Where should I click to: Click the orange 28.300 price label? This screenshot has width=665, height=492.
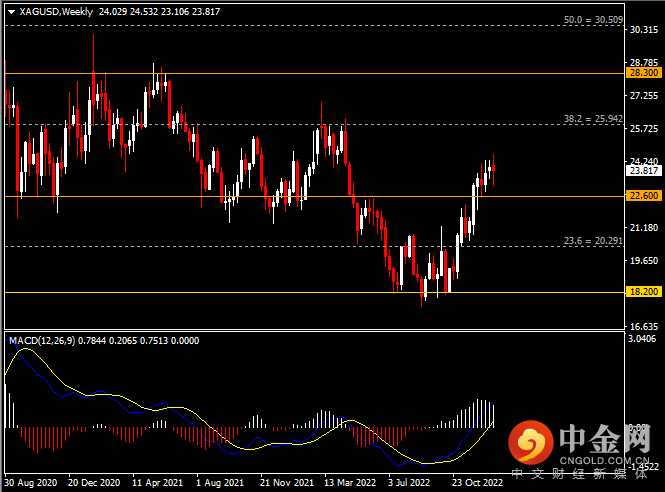(x=640, y=73)
